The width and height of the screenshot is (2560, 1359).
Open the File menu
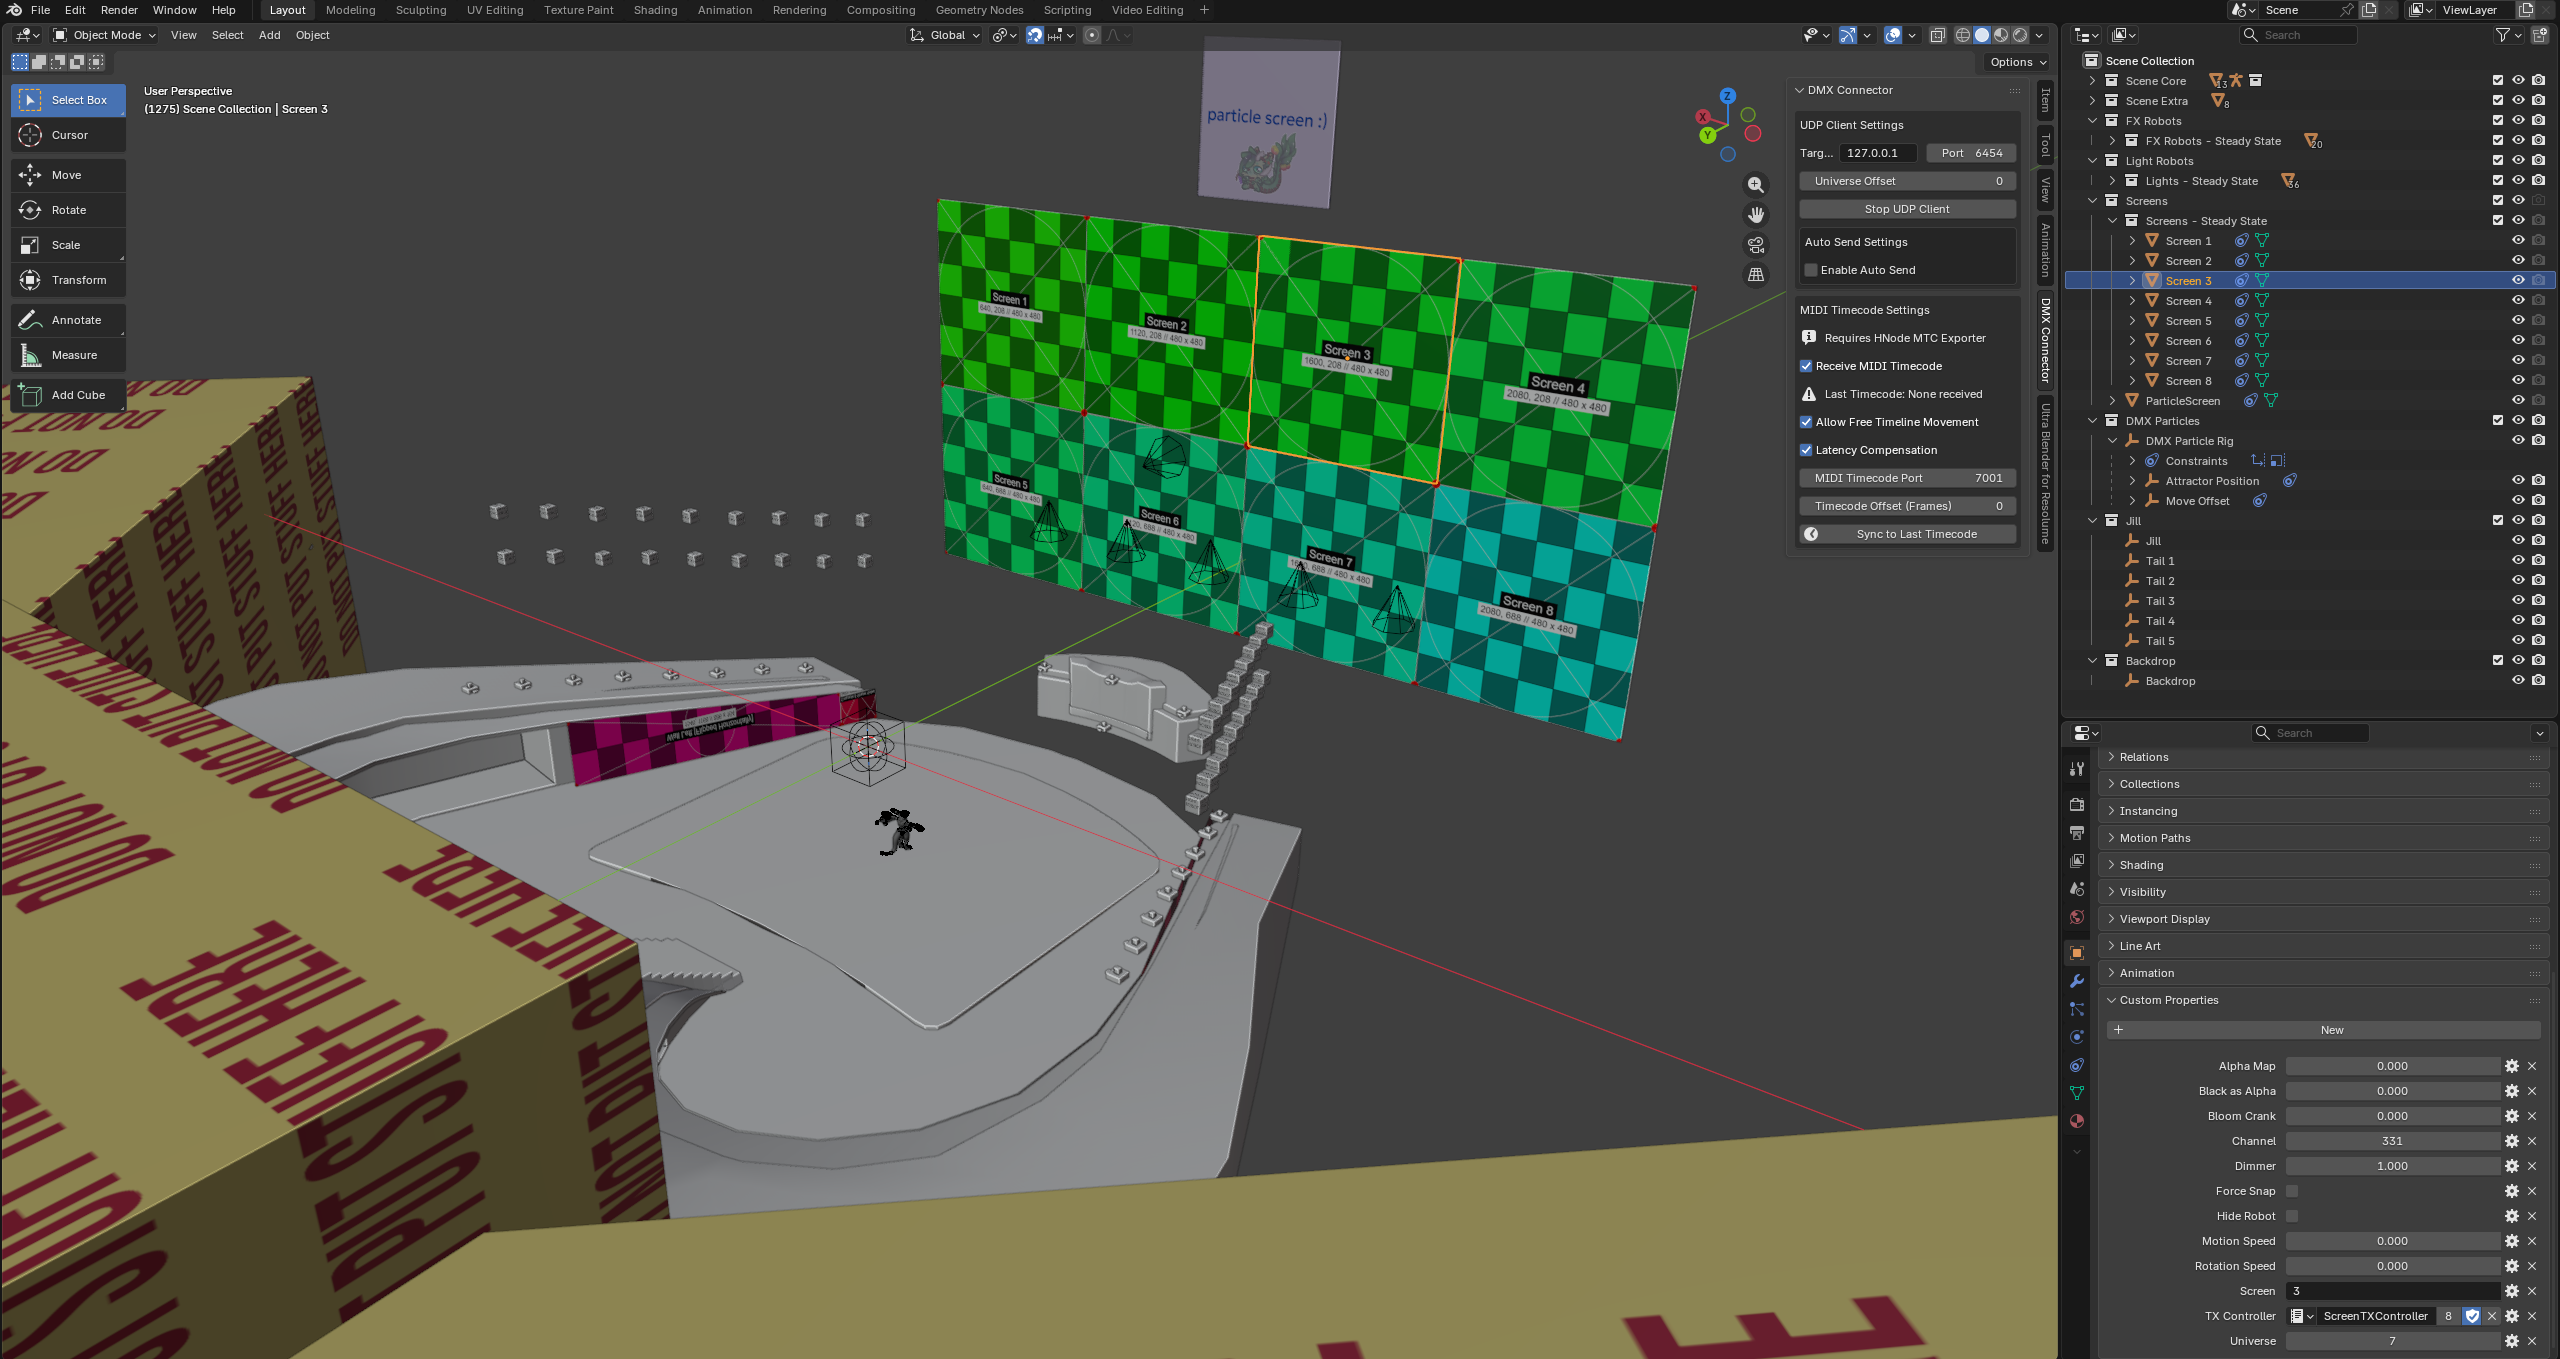[x=40, y=10]
